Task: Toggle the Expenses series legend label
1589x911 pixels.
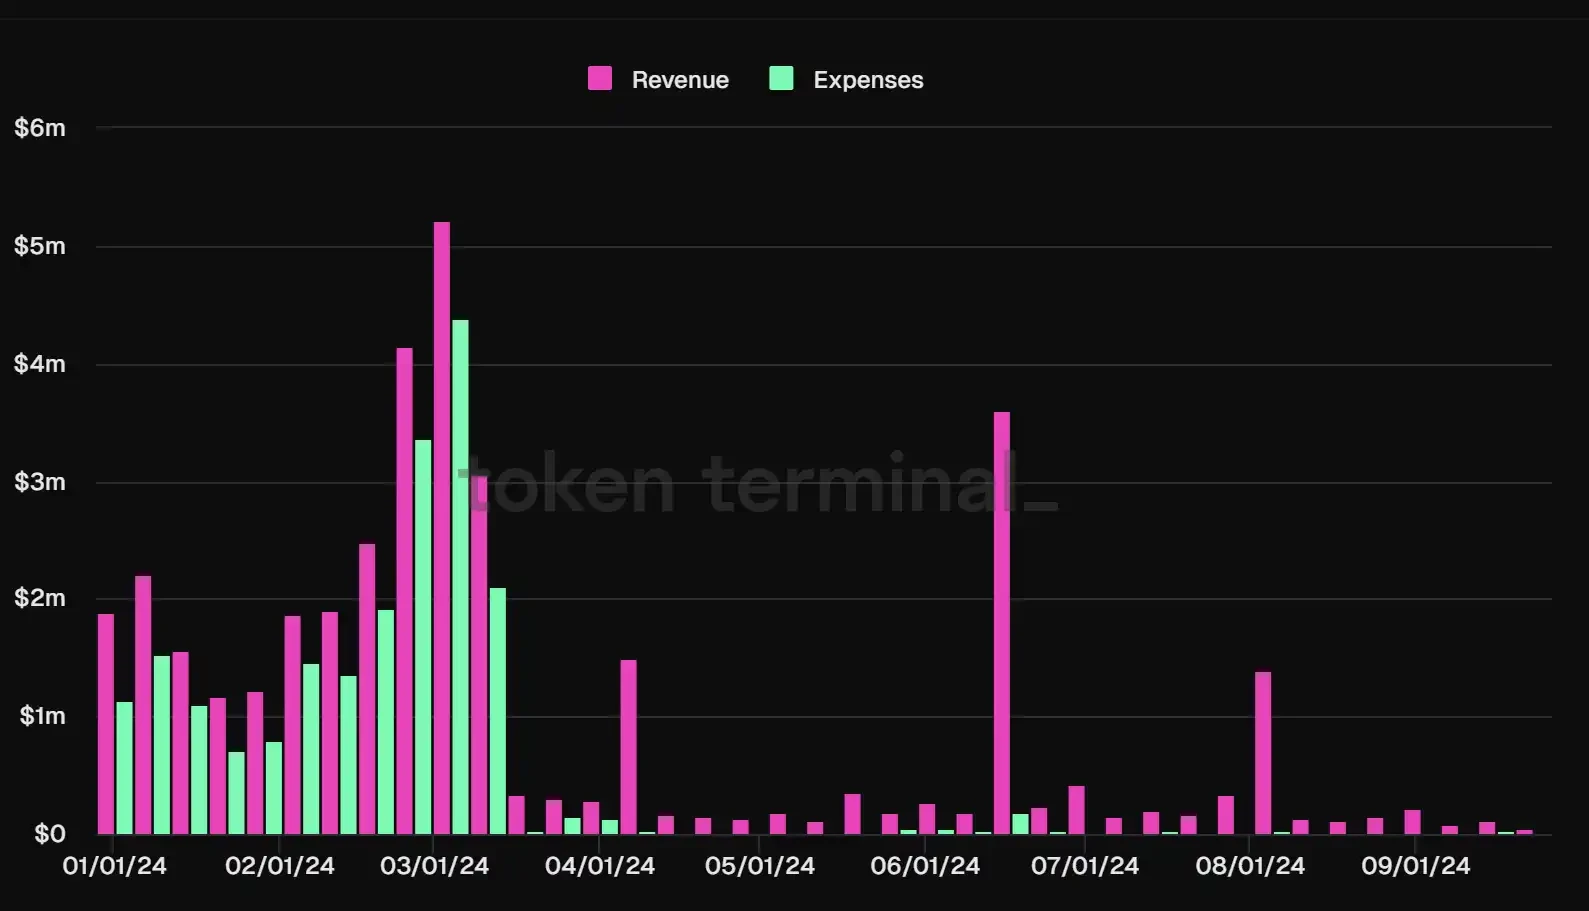Action: point(868,80)
